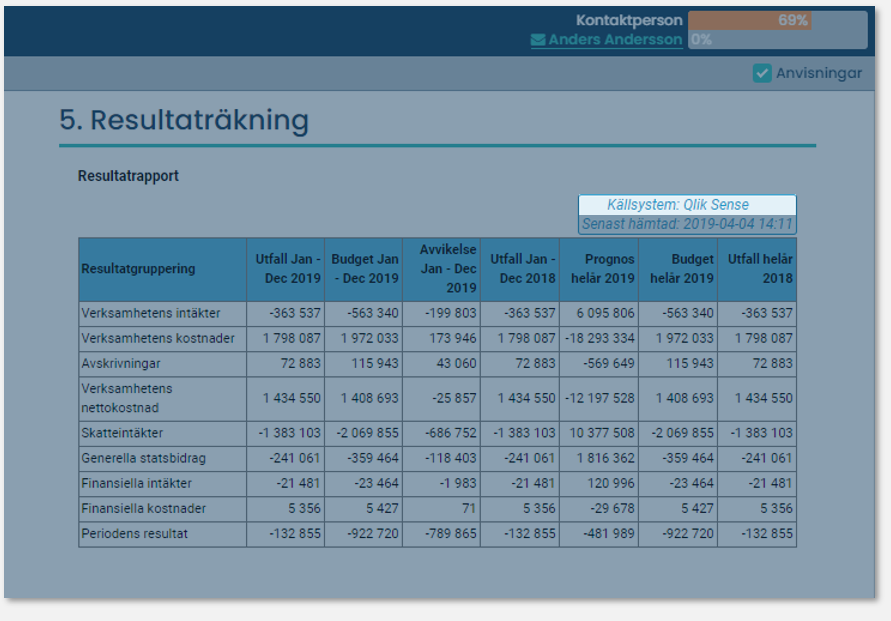
Task: Click Budget Jan - Dec 2019 header
Action: [x=365, y=269]
